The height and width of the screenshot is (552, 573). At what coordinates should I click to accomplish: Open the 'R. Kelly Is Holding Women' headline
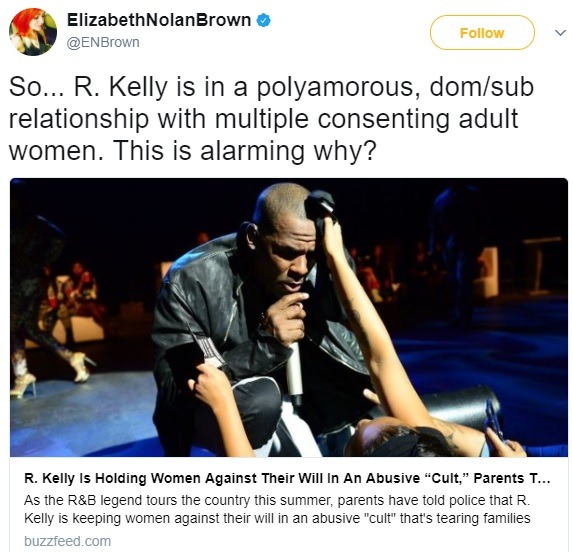tap(287, 478)
